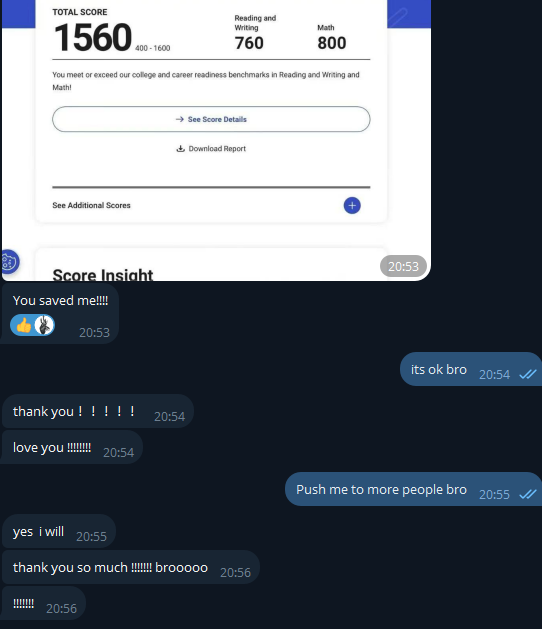The width and height of the screenshot is (542, 629).
Task: Click the reactor avatar next to thumbs up
Action: point(44,325)
